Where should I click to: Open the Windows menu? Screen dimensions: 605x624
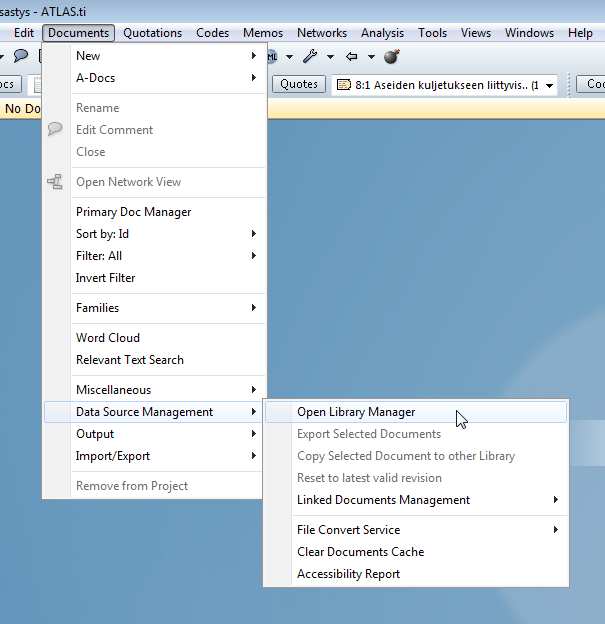coord(529,33)
